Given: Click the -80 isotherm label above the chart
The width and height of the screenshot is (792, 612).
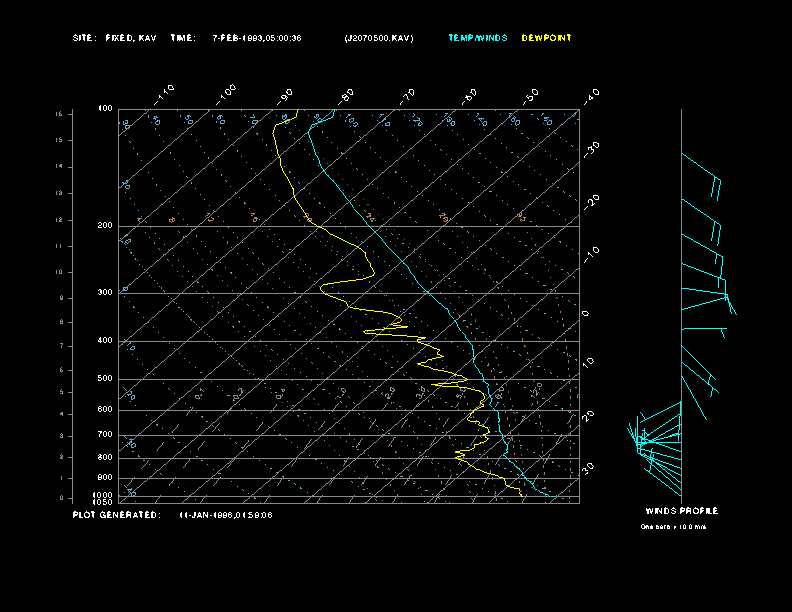Looking at the screenshot, I should pyautogui.click(x=347, y=96).
